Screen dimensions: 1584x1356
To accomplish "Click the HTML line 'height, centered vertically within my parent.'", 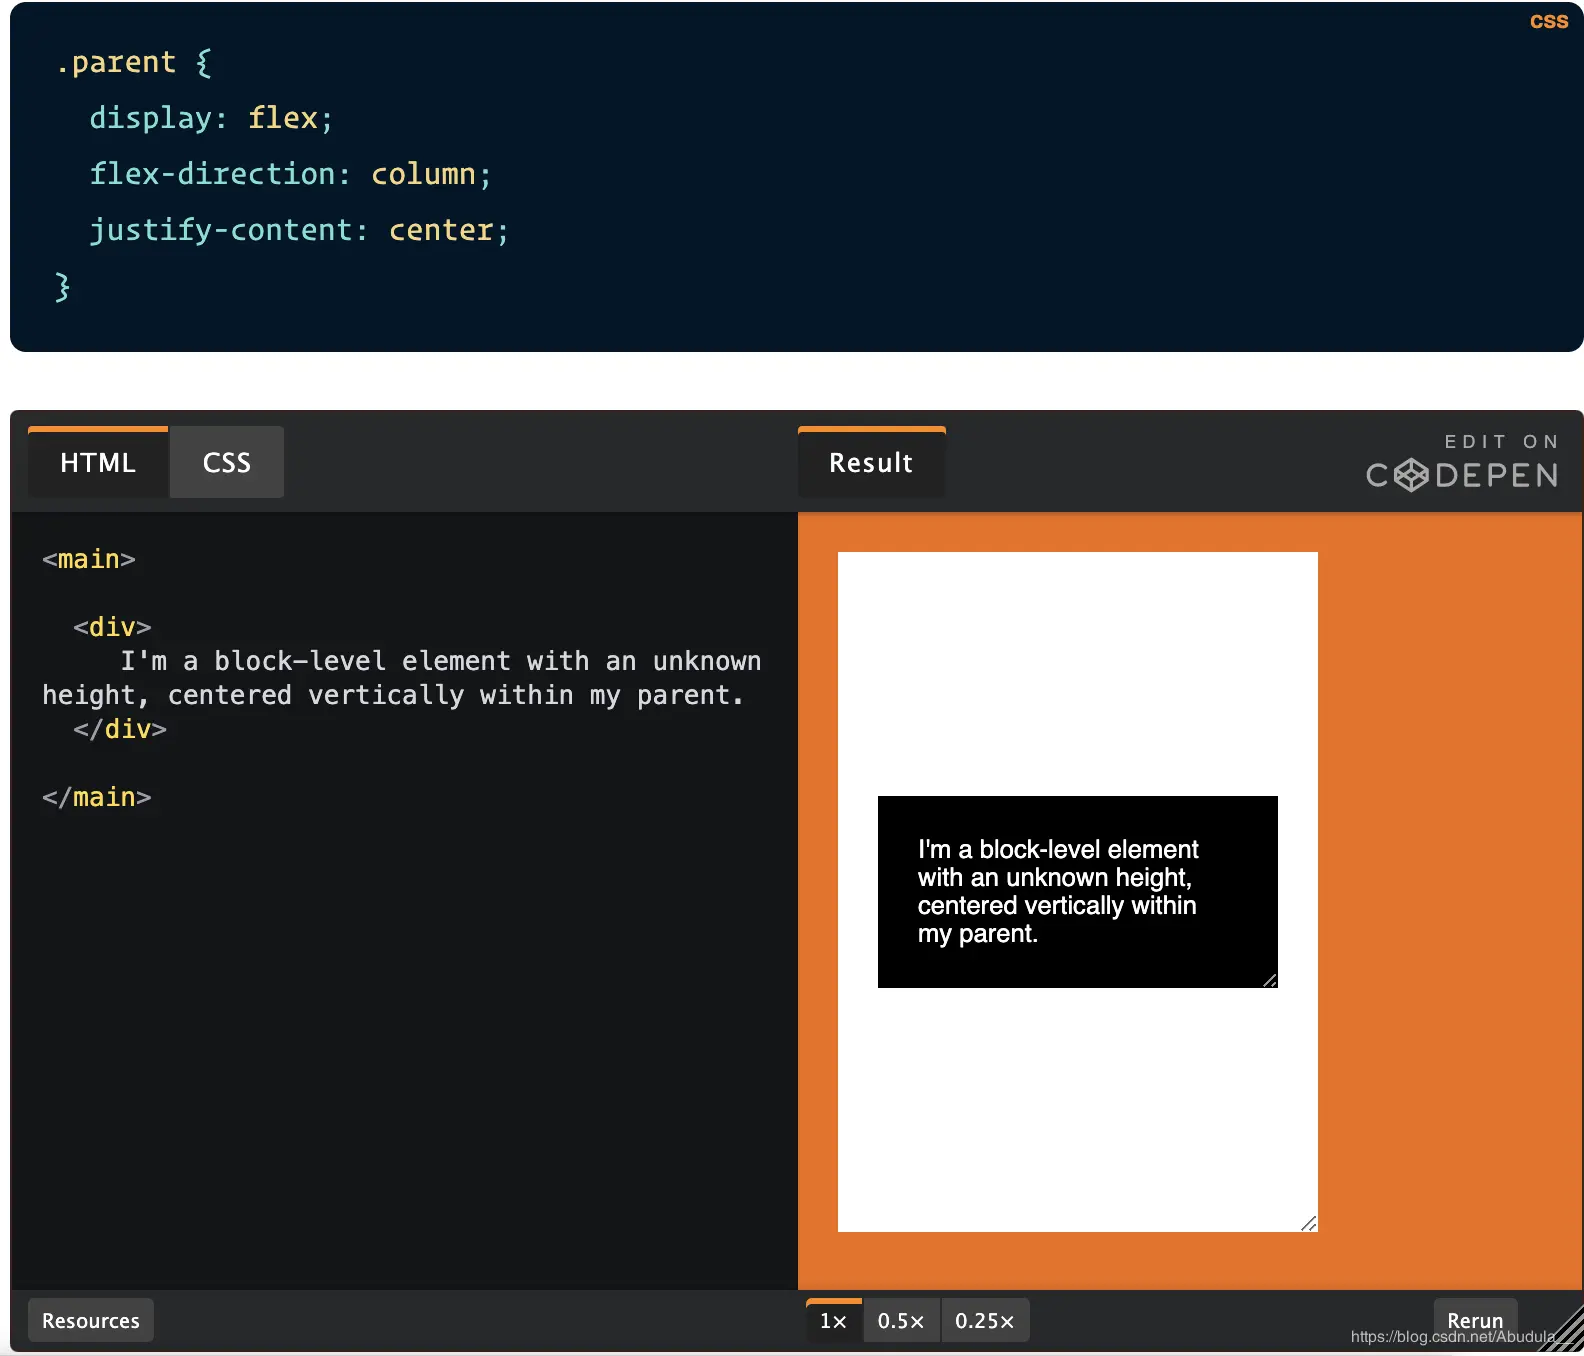I will pyautogui.click(x=393, y=695).
